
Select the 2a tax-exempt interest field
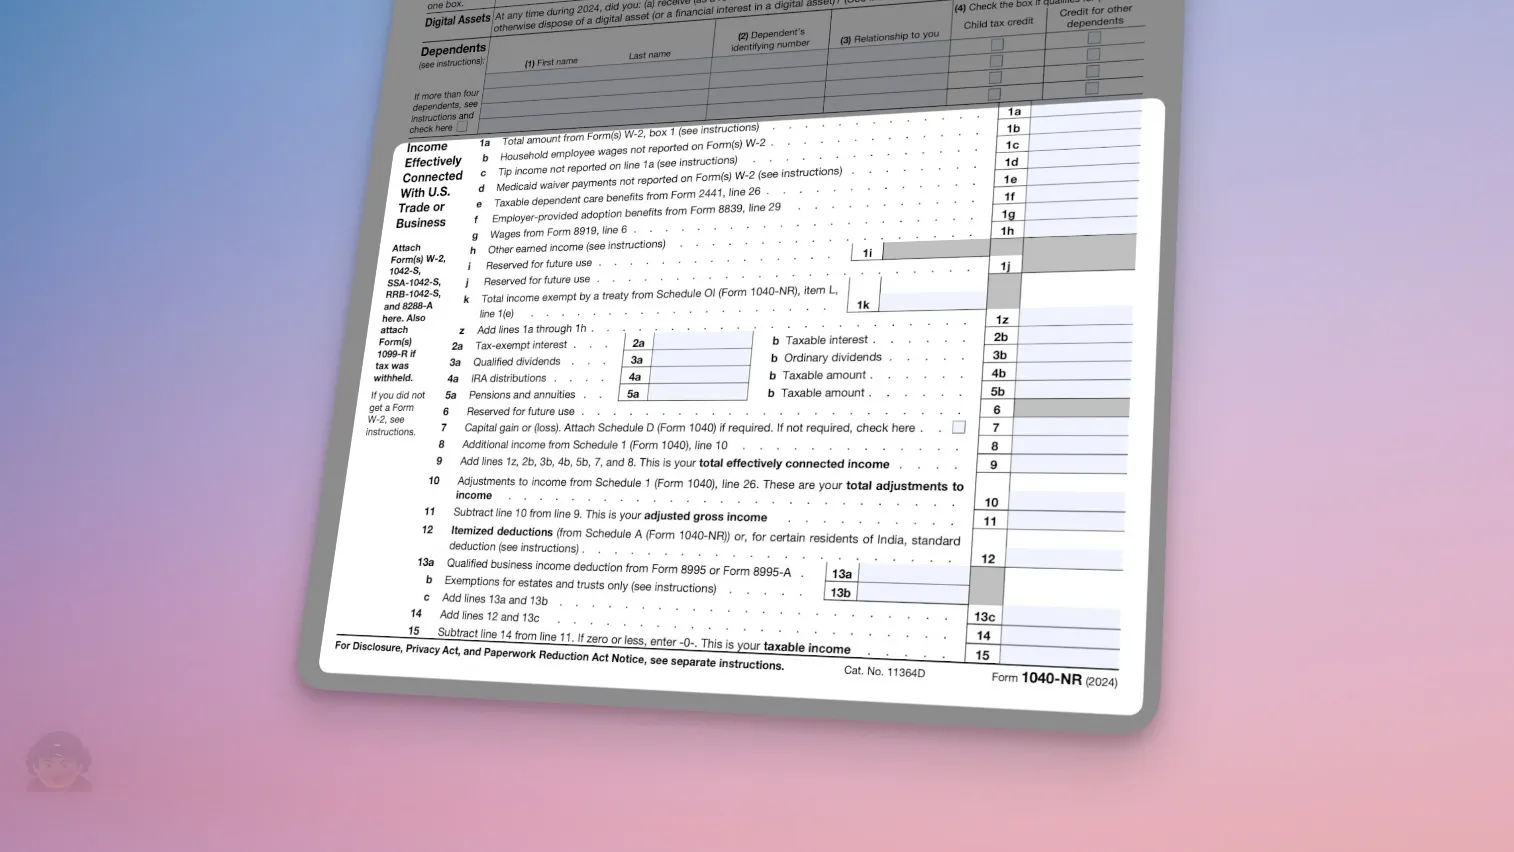701,341
